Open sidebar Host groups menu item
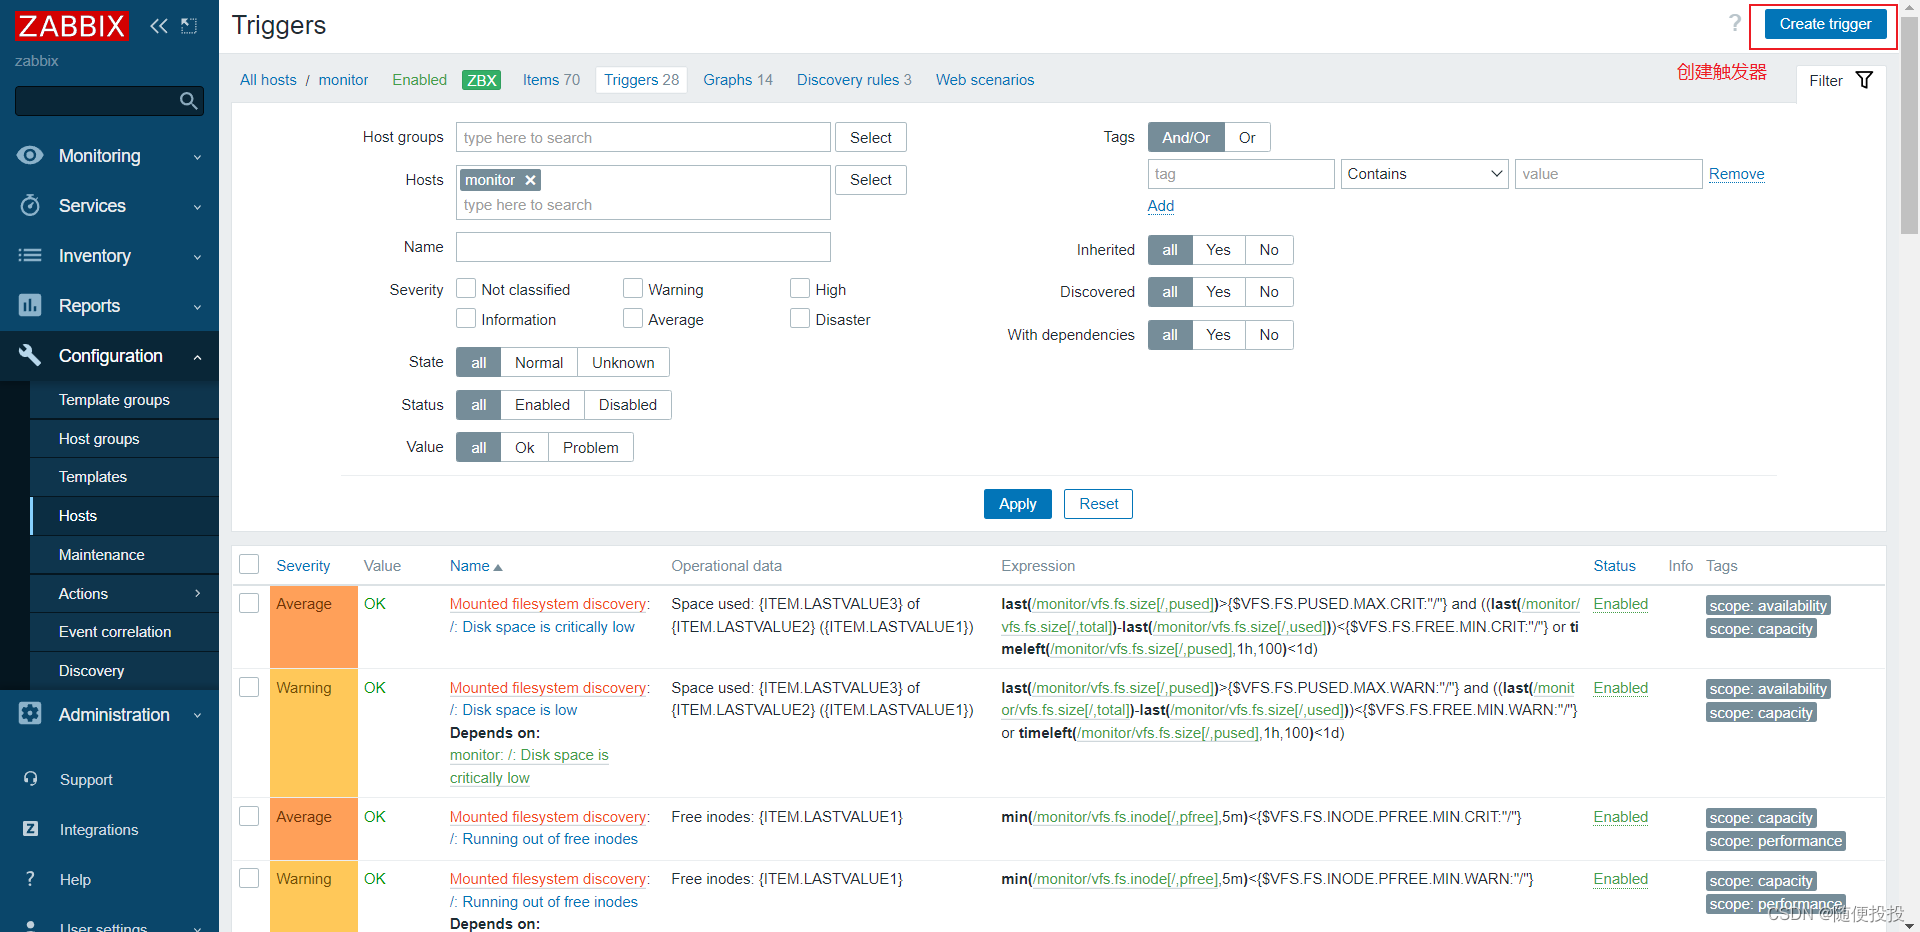The height and width of the screenshot is (932, 1920). click(x=124, y=439)
